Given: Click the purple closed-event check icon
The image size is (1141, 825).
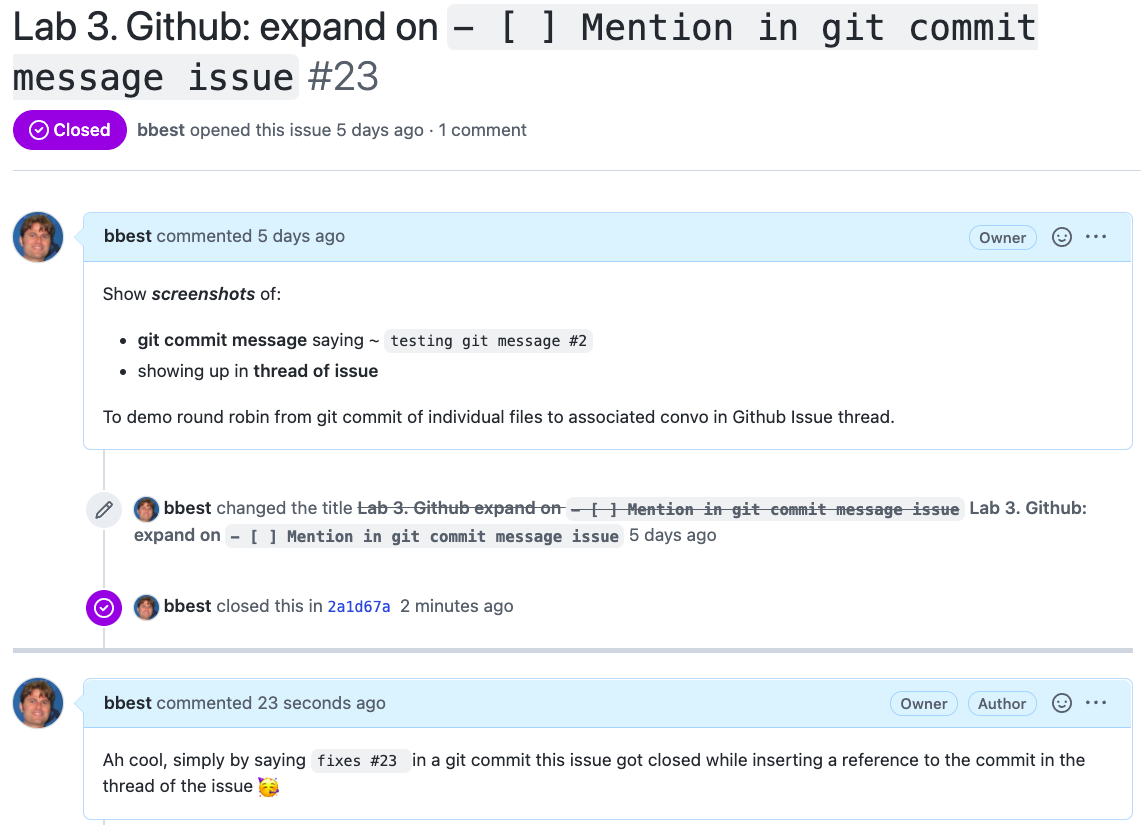Looking at the screenshot, I should pyautogui.click(x=104, y=607).
